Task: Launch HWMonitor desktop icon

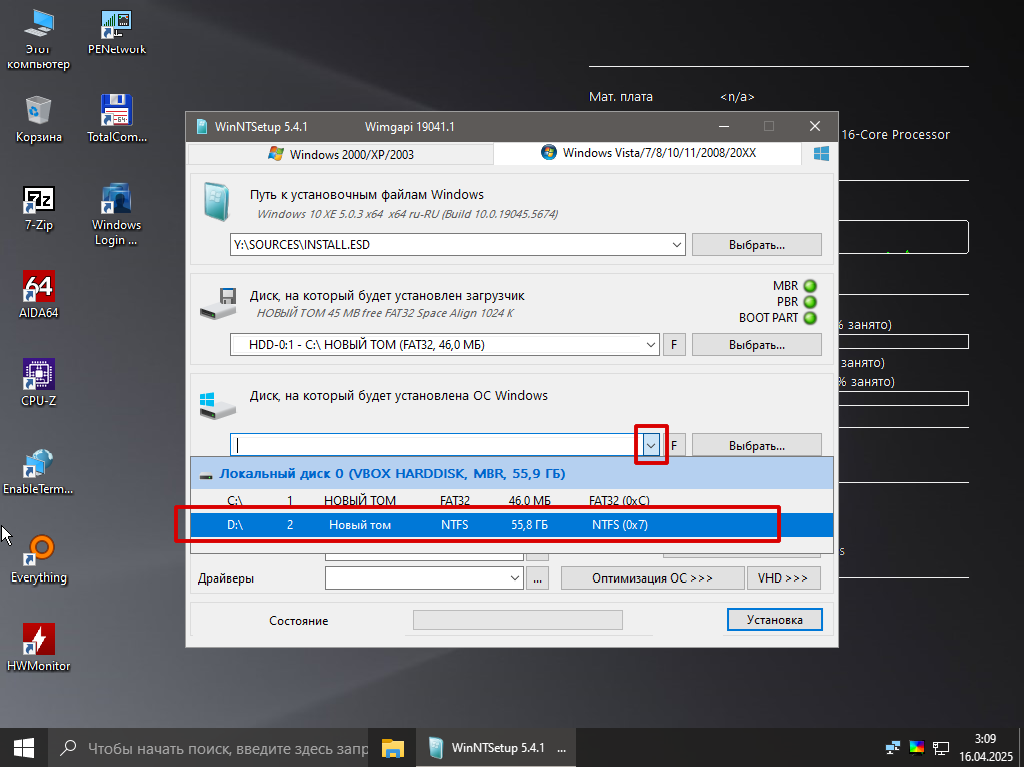Action: (39, 648)
